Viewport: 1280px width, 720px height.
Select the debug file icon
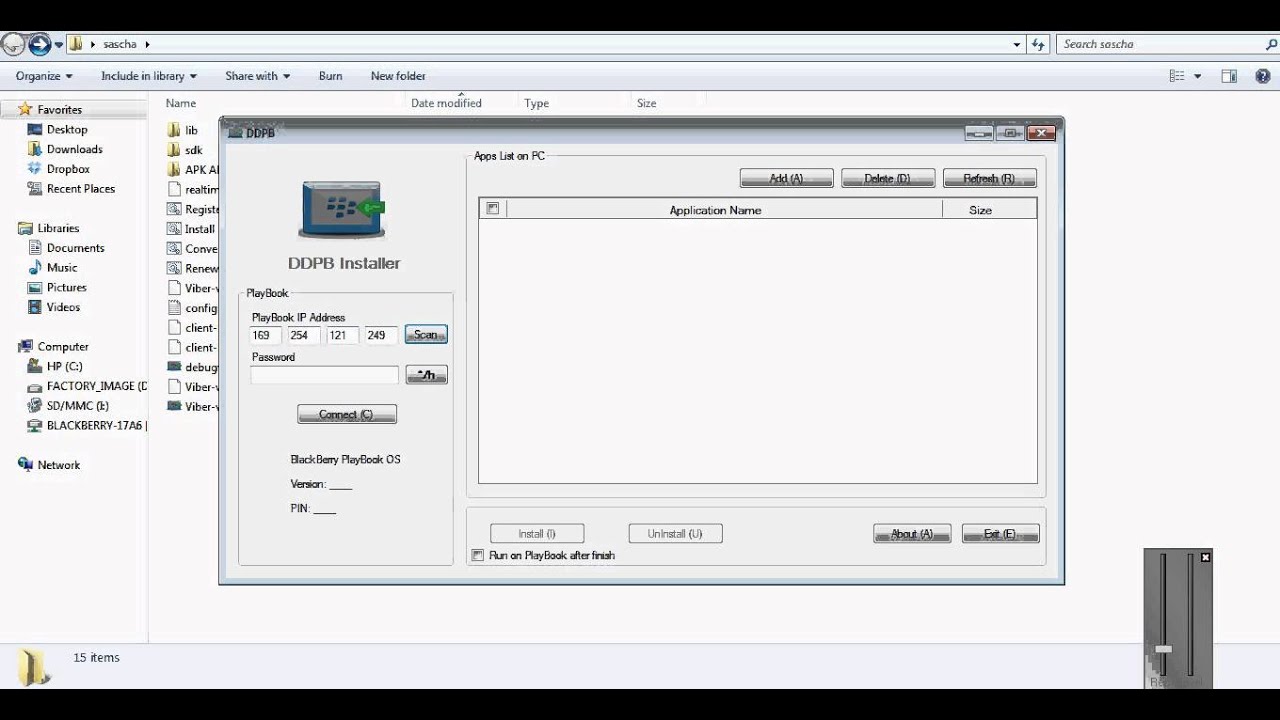[x=175, y=367]
